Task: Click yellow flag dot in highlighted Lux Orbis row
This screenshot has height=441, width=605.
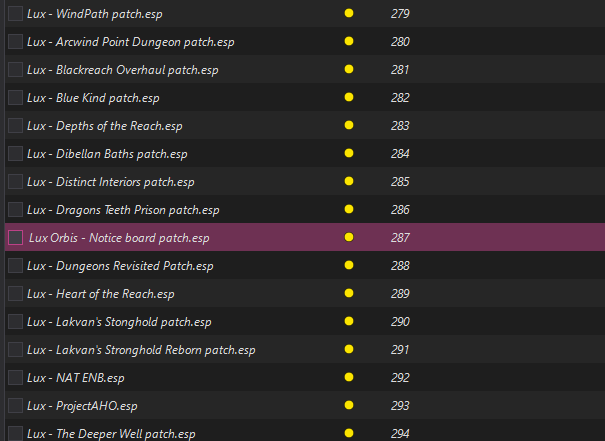Action: point(349,237)
